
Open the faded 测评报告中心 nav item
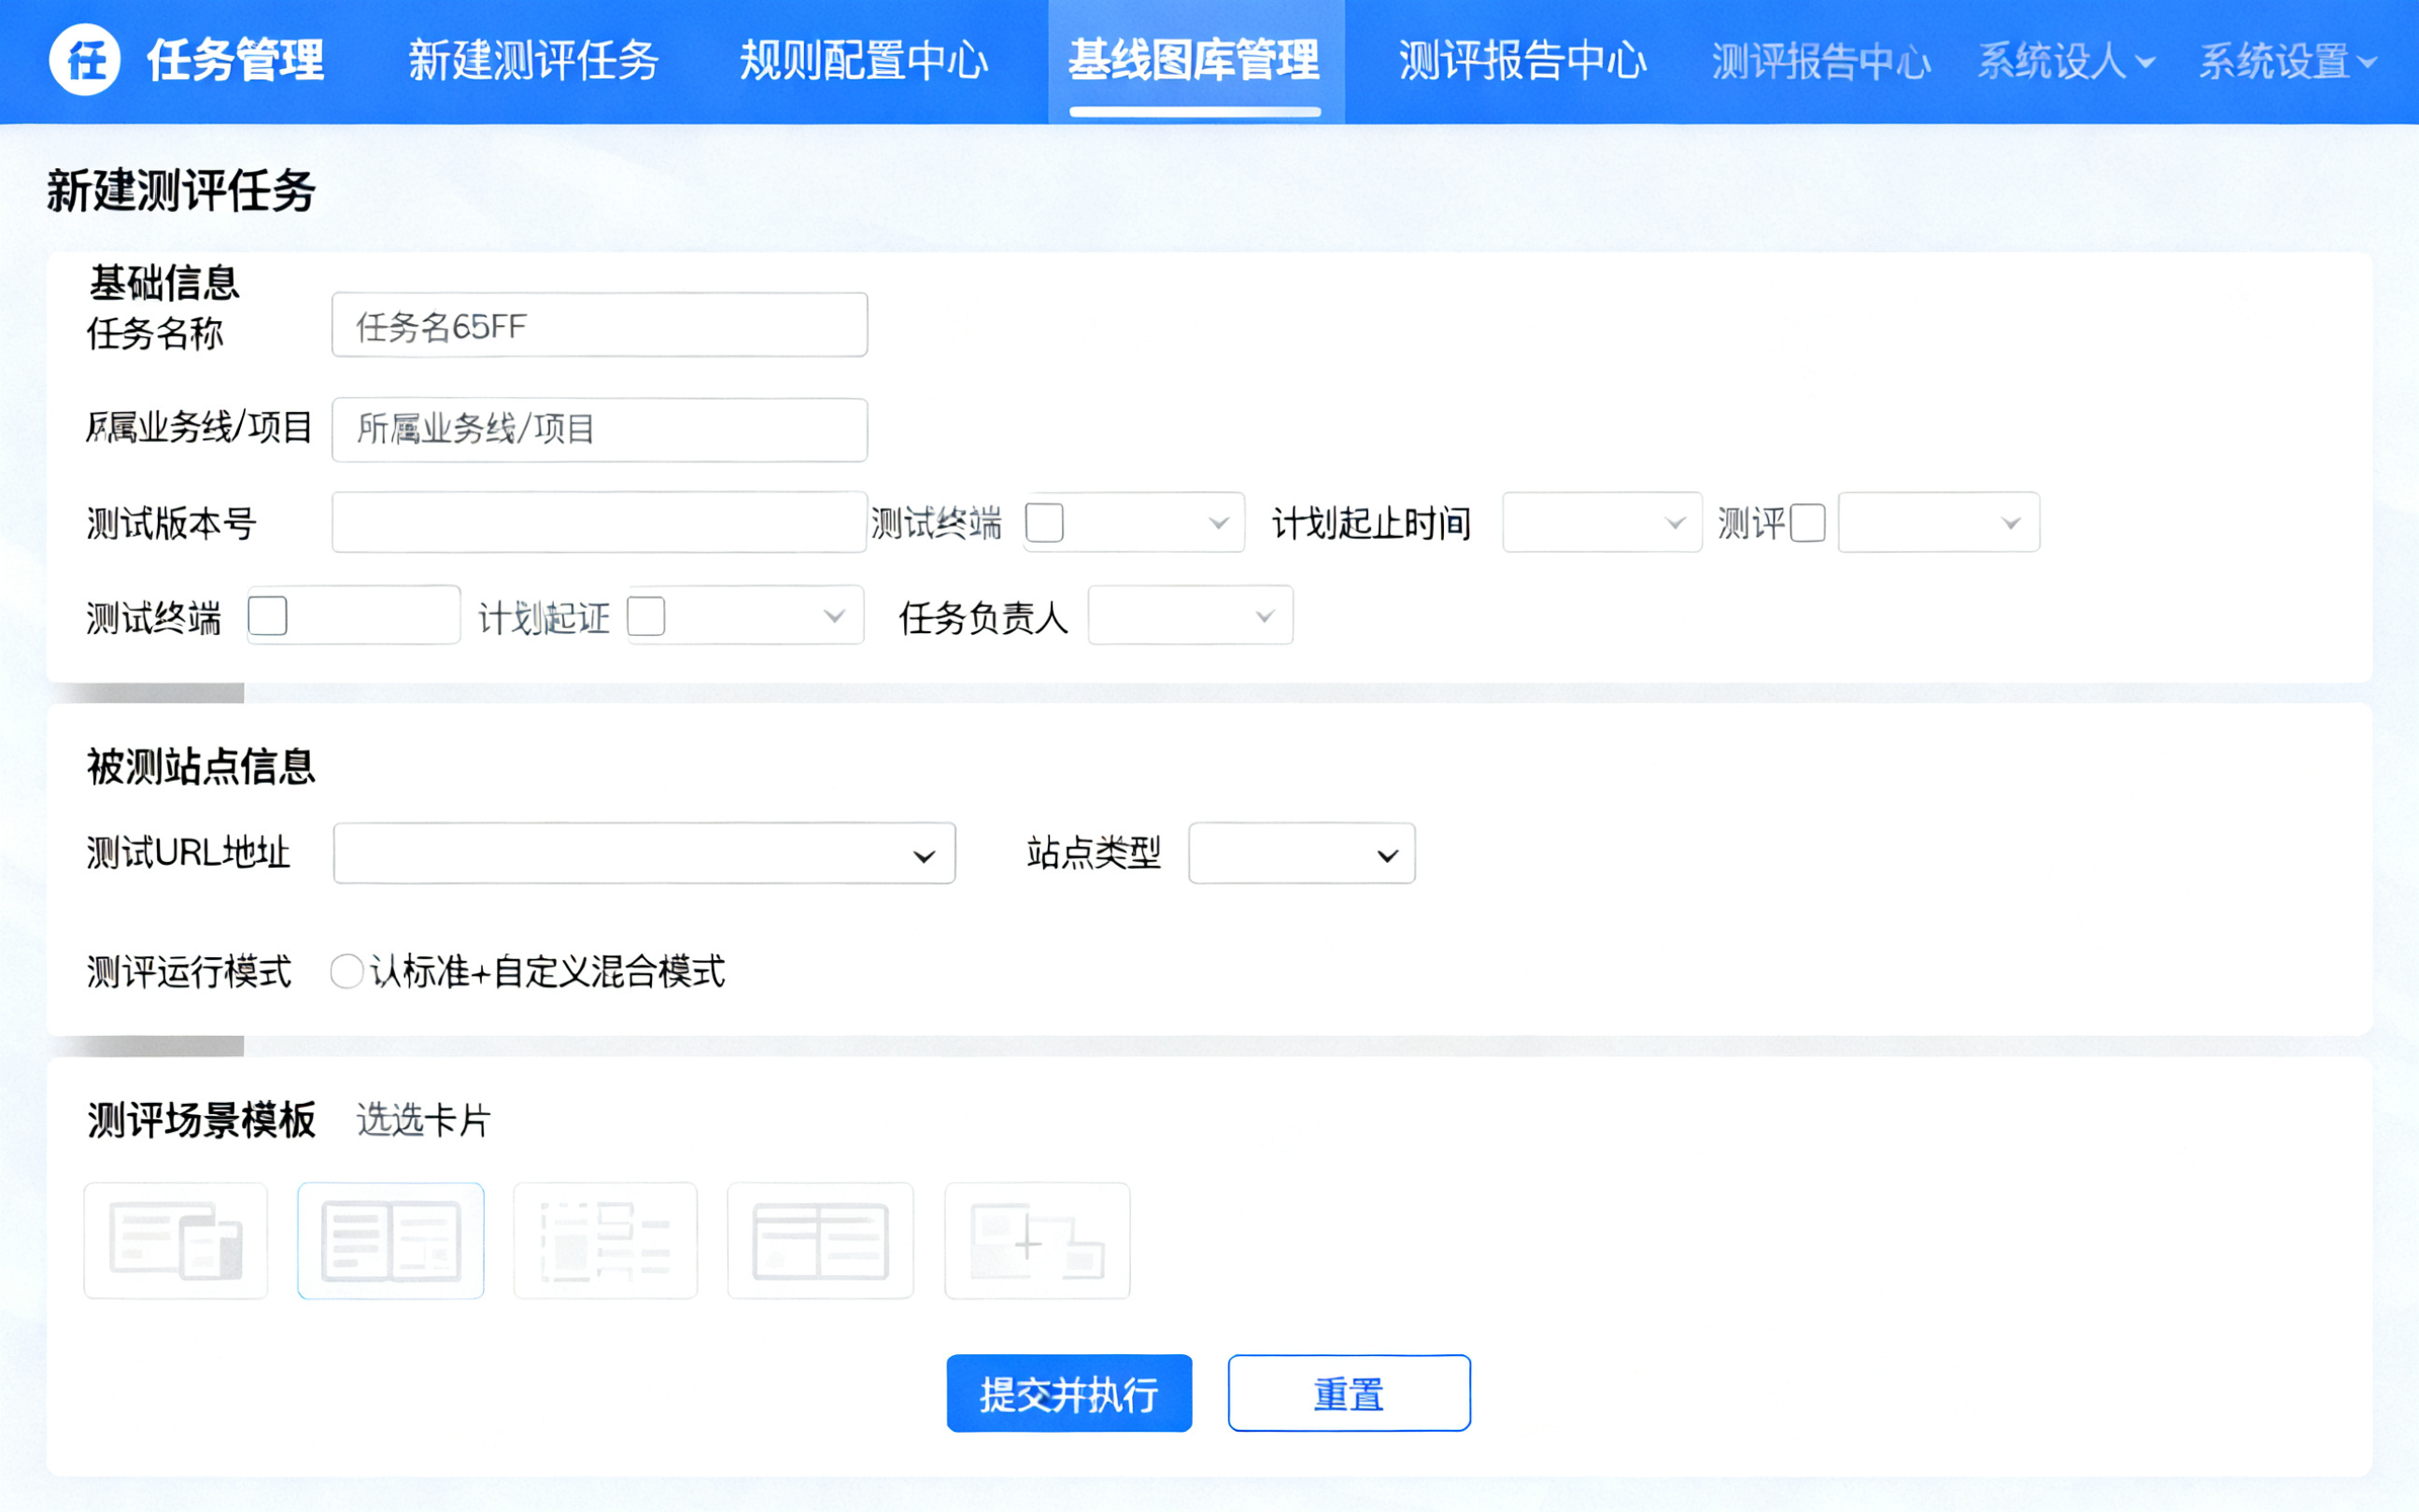(1821, 62)
